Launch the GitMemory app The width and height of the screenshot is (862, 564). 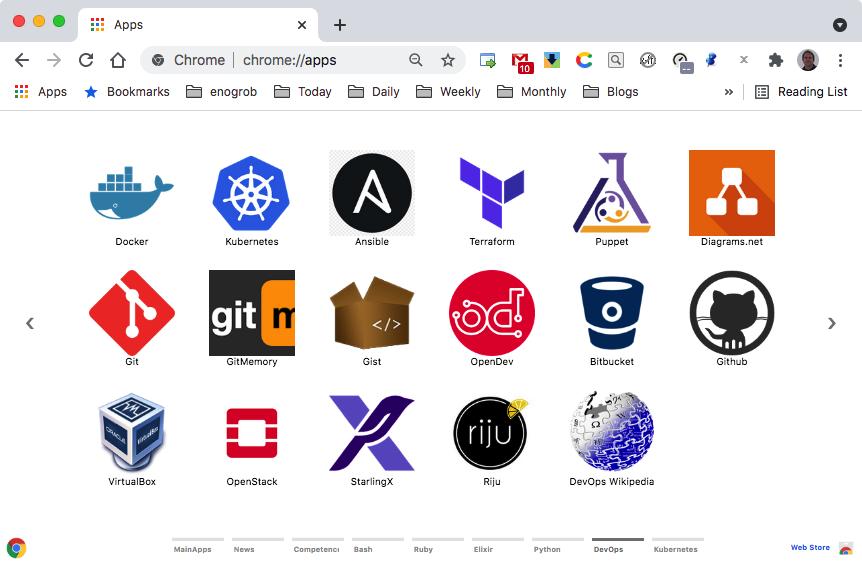coord(252,313)
